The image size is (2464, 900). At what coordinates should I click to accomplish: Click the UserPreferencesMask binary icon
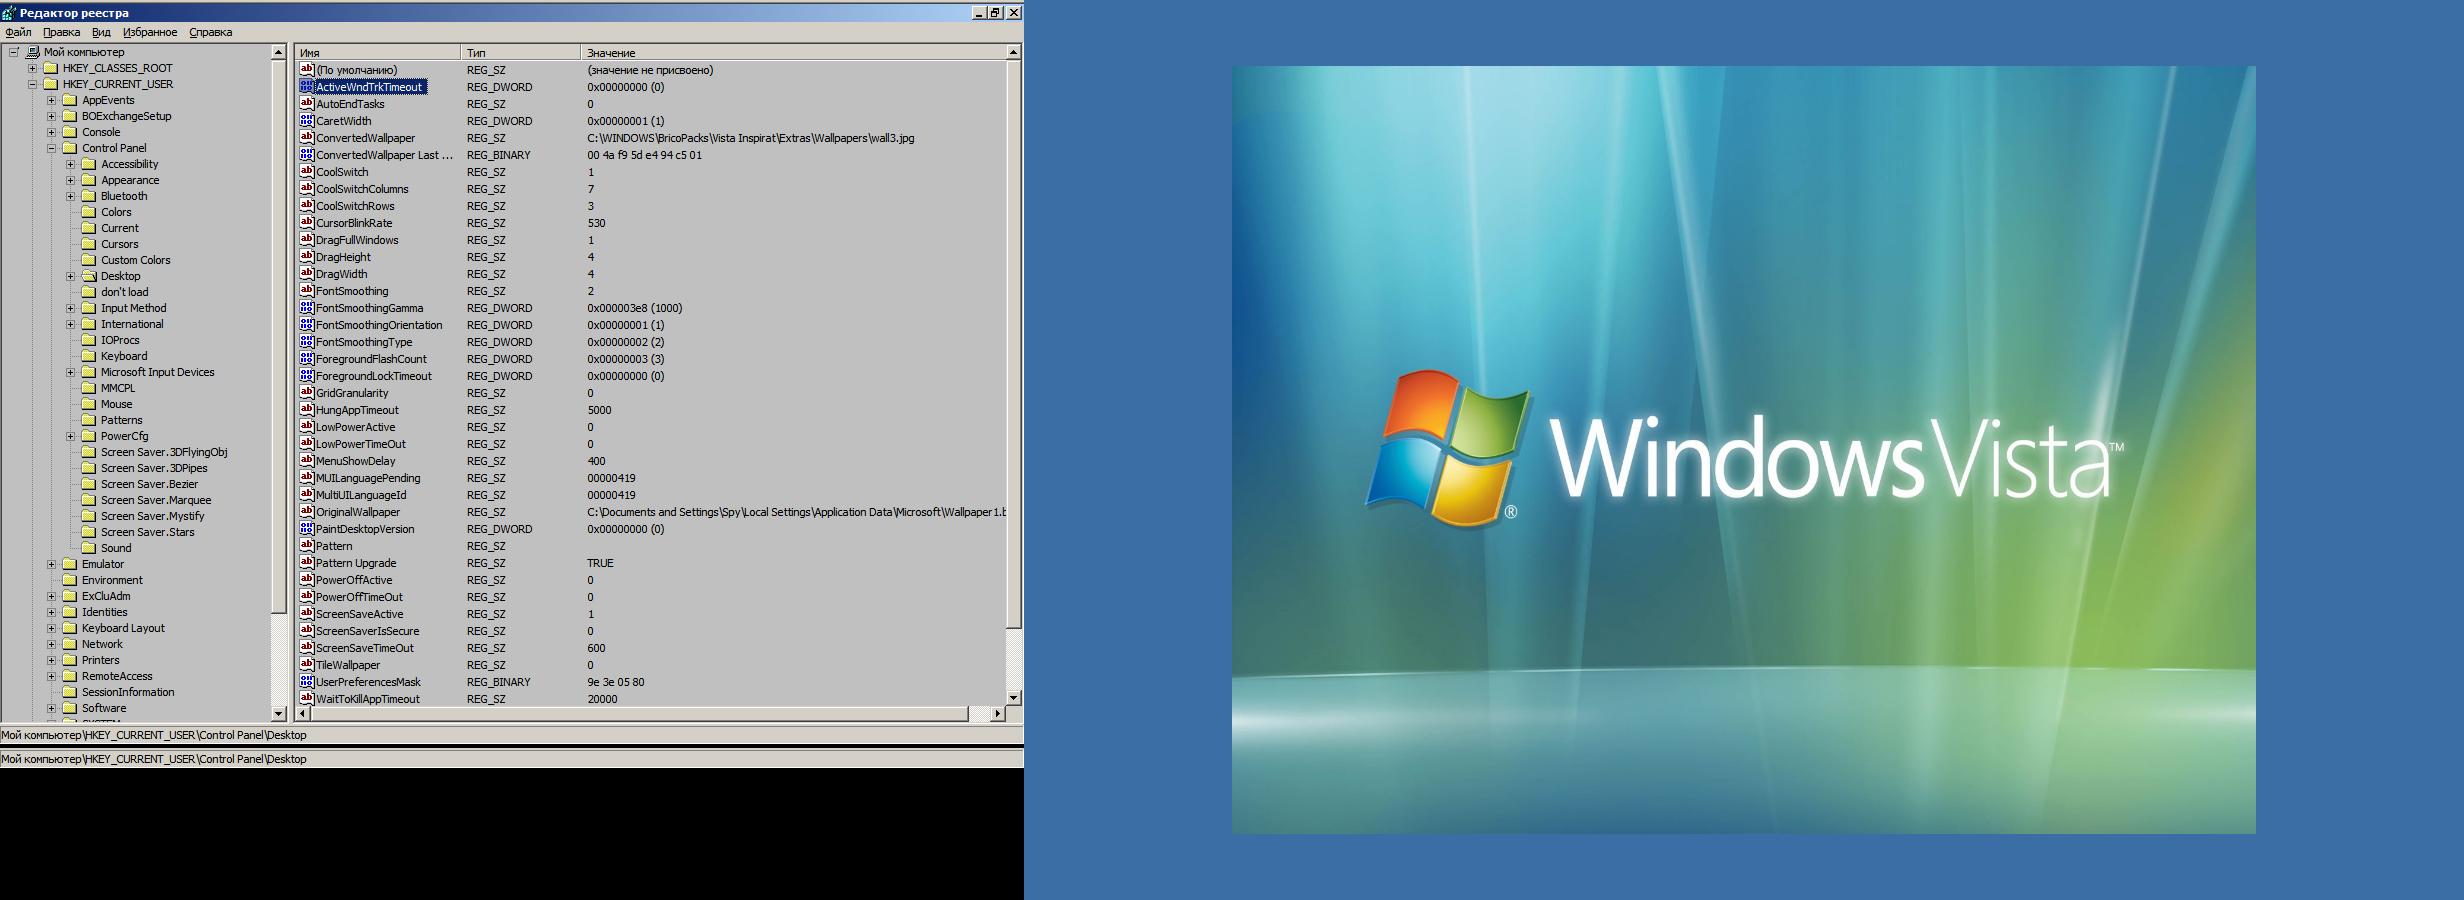[x=307, y=682]
